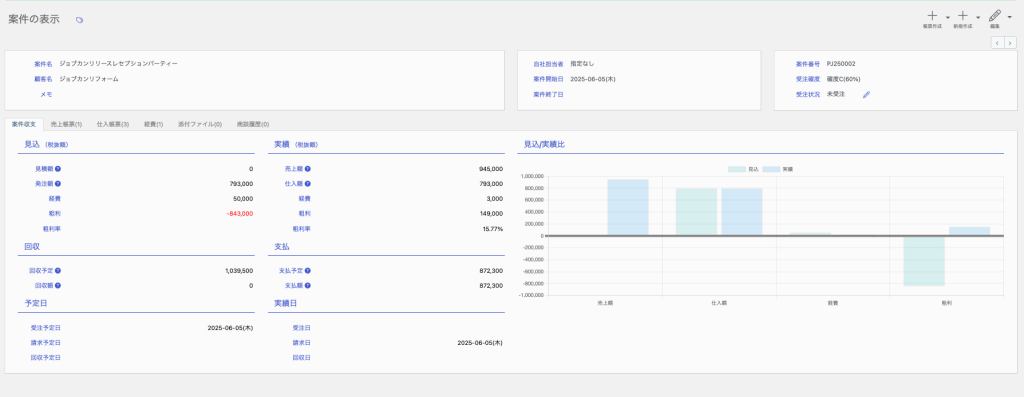This screenshot has height=397, width=1024.
Task: Toggle the 実績 series in chart legend
Action: pos(778,169)
